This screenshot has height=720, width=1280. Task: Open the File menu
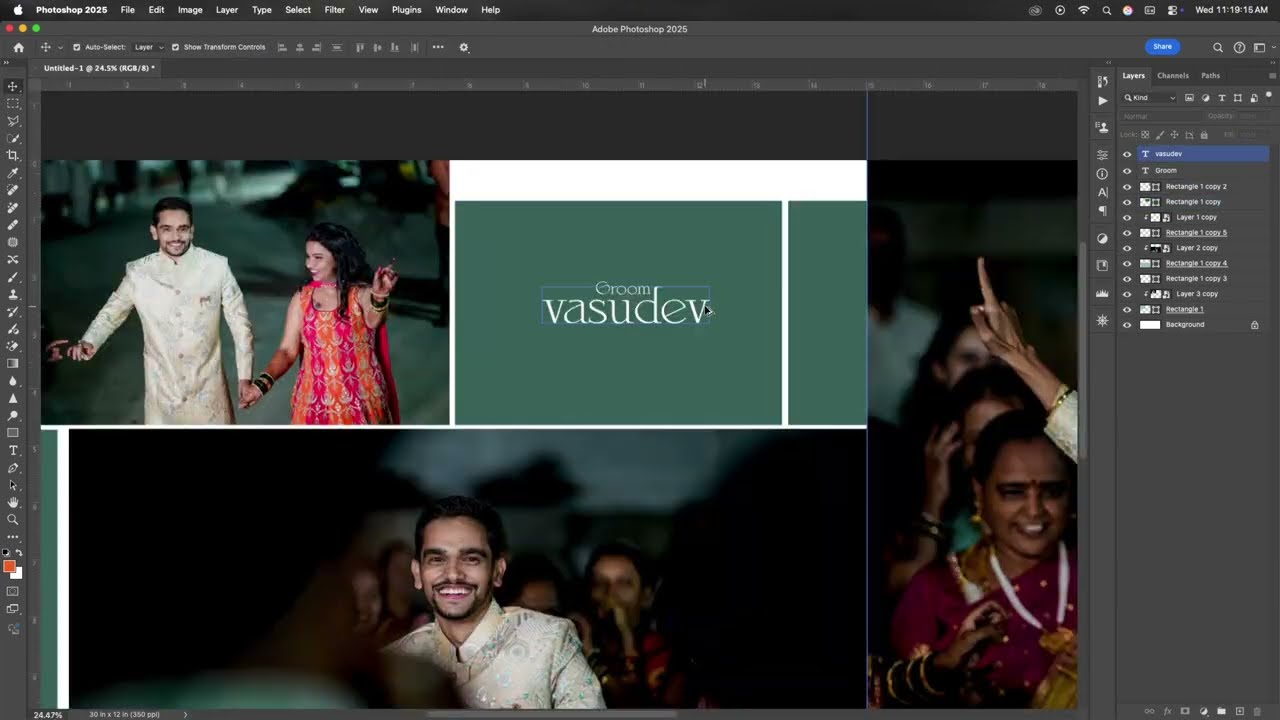(128, 10)
